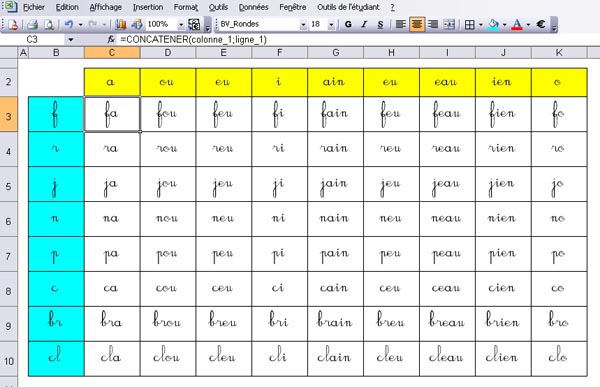Click the standard toolbar options arrow
The height and width of the screenshot is (387, 600).
[x=207, y=25]
